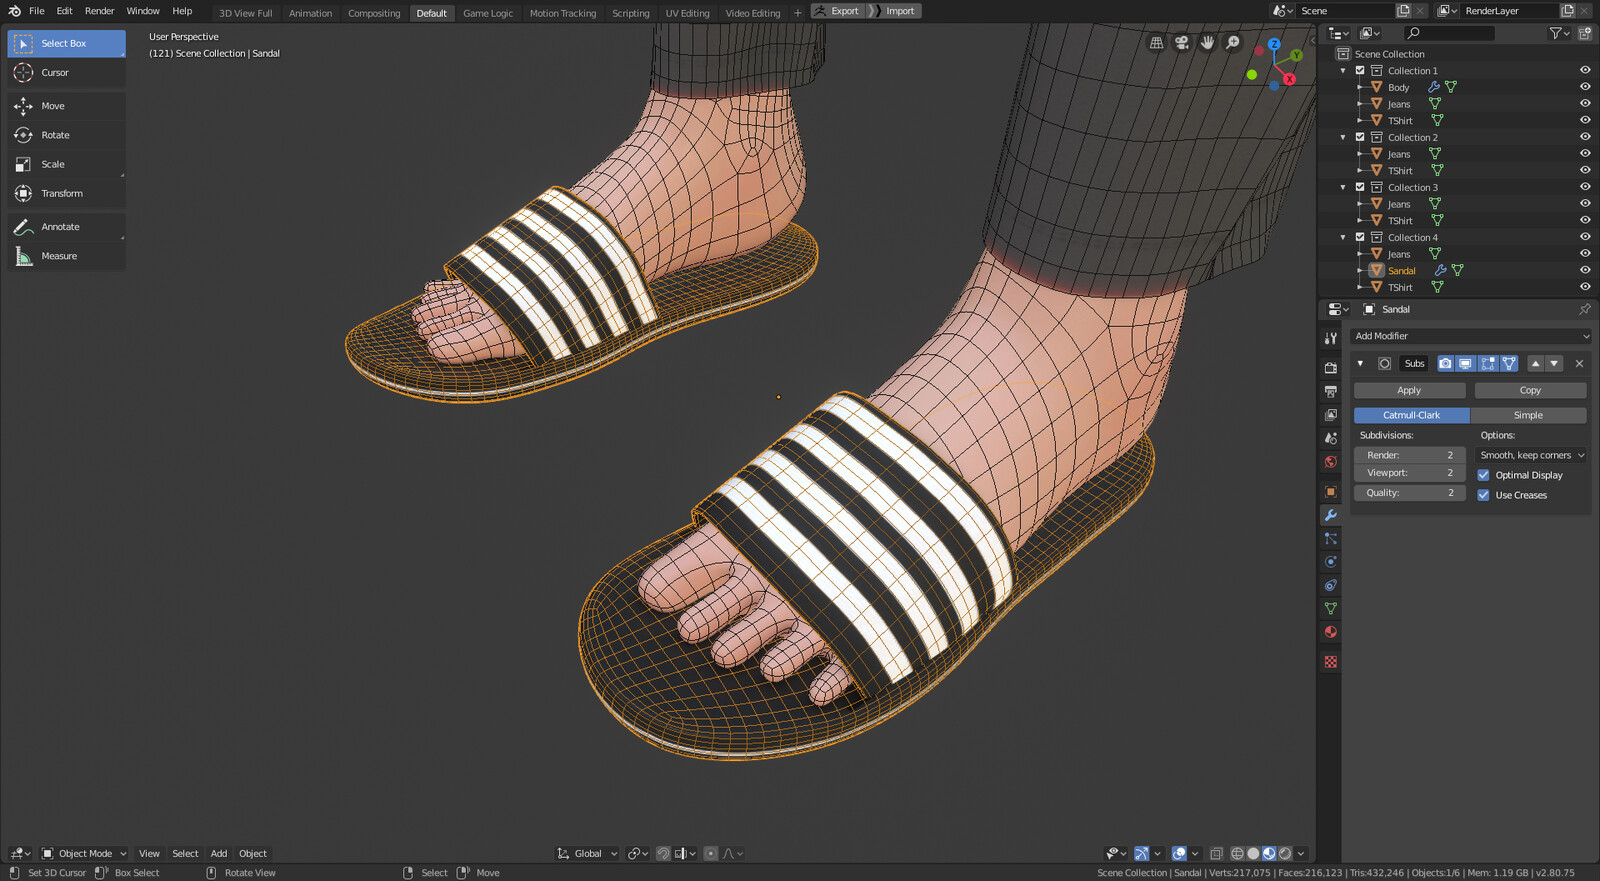Toggle X-ray display in viewport header
1600x881 pixels.
pos(1216,854)
